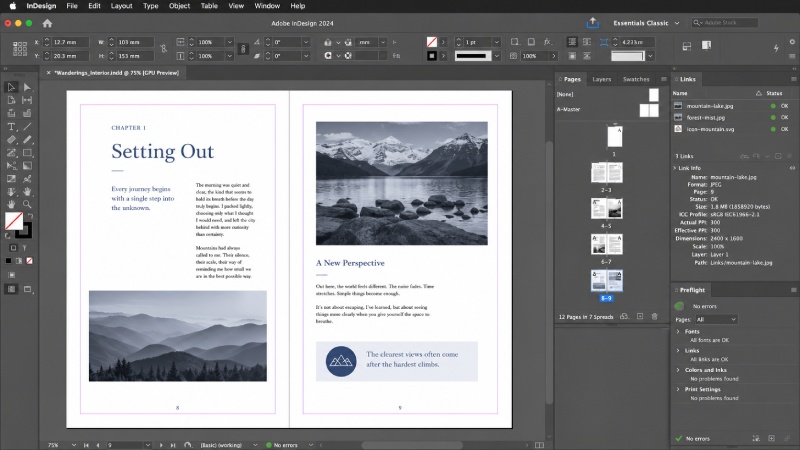
Task: Expand the Fonts preflight section
Action: [x=678, y=332]
